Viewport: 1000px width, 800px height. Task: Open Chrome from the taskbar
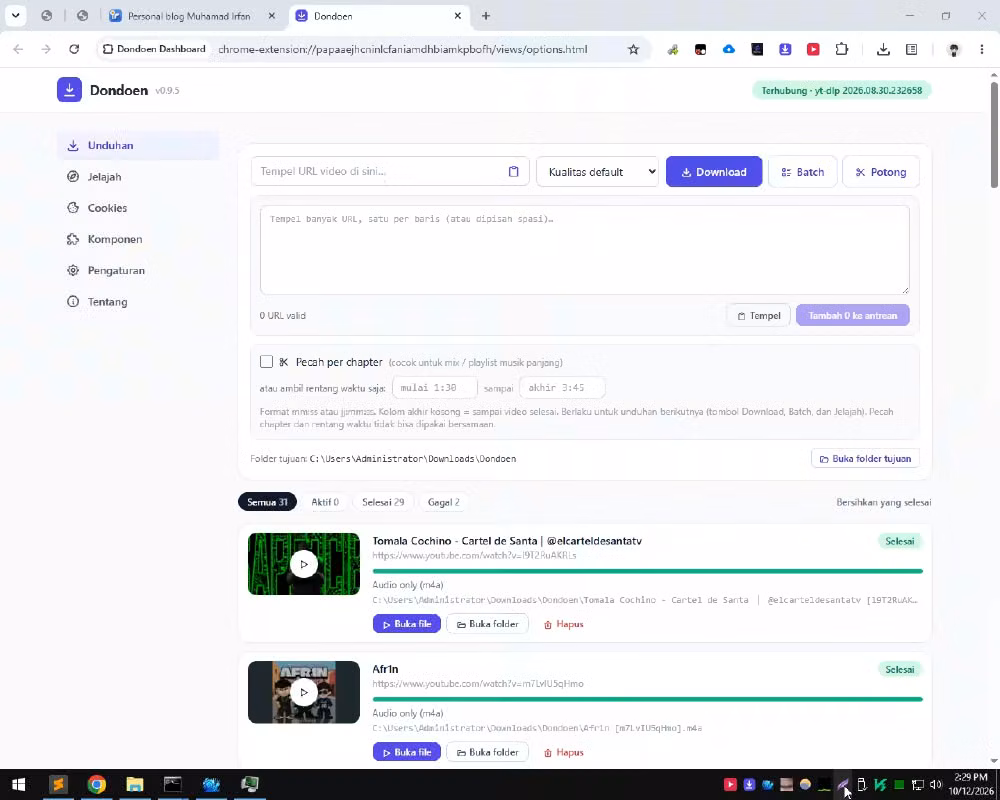(x=96, y=784)
